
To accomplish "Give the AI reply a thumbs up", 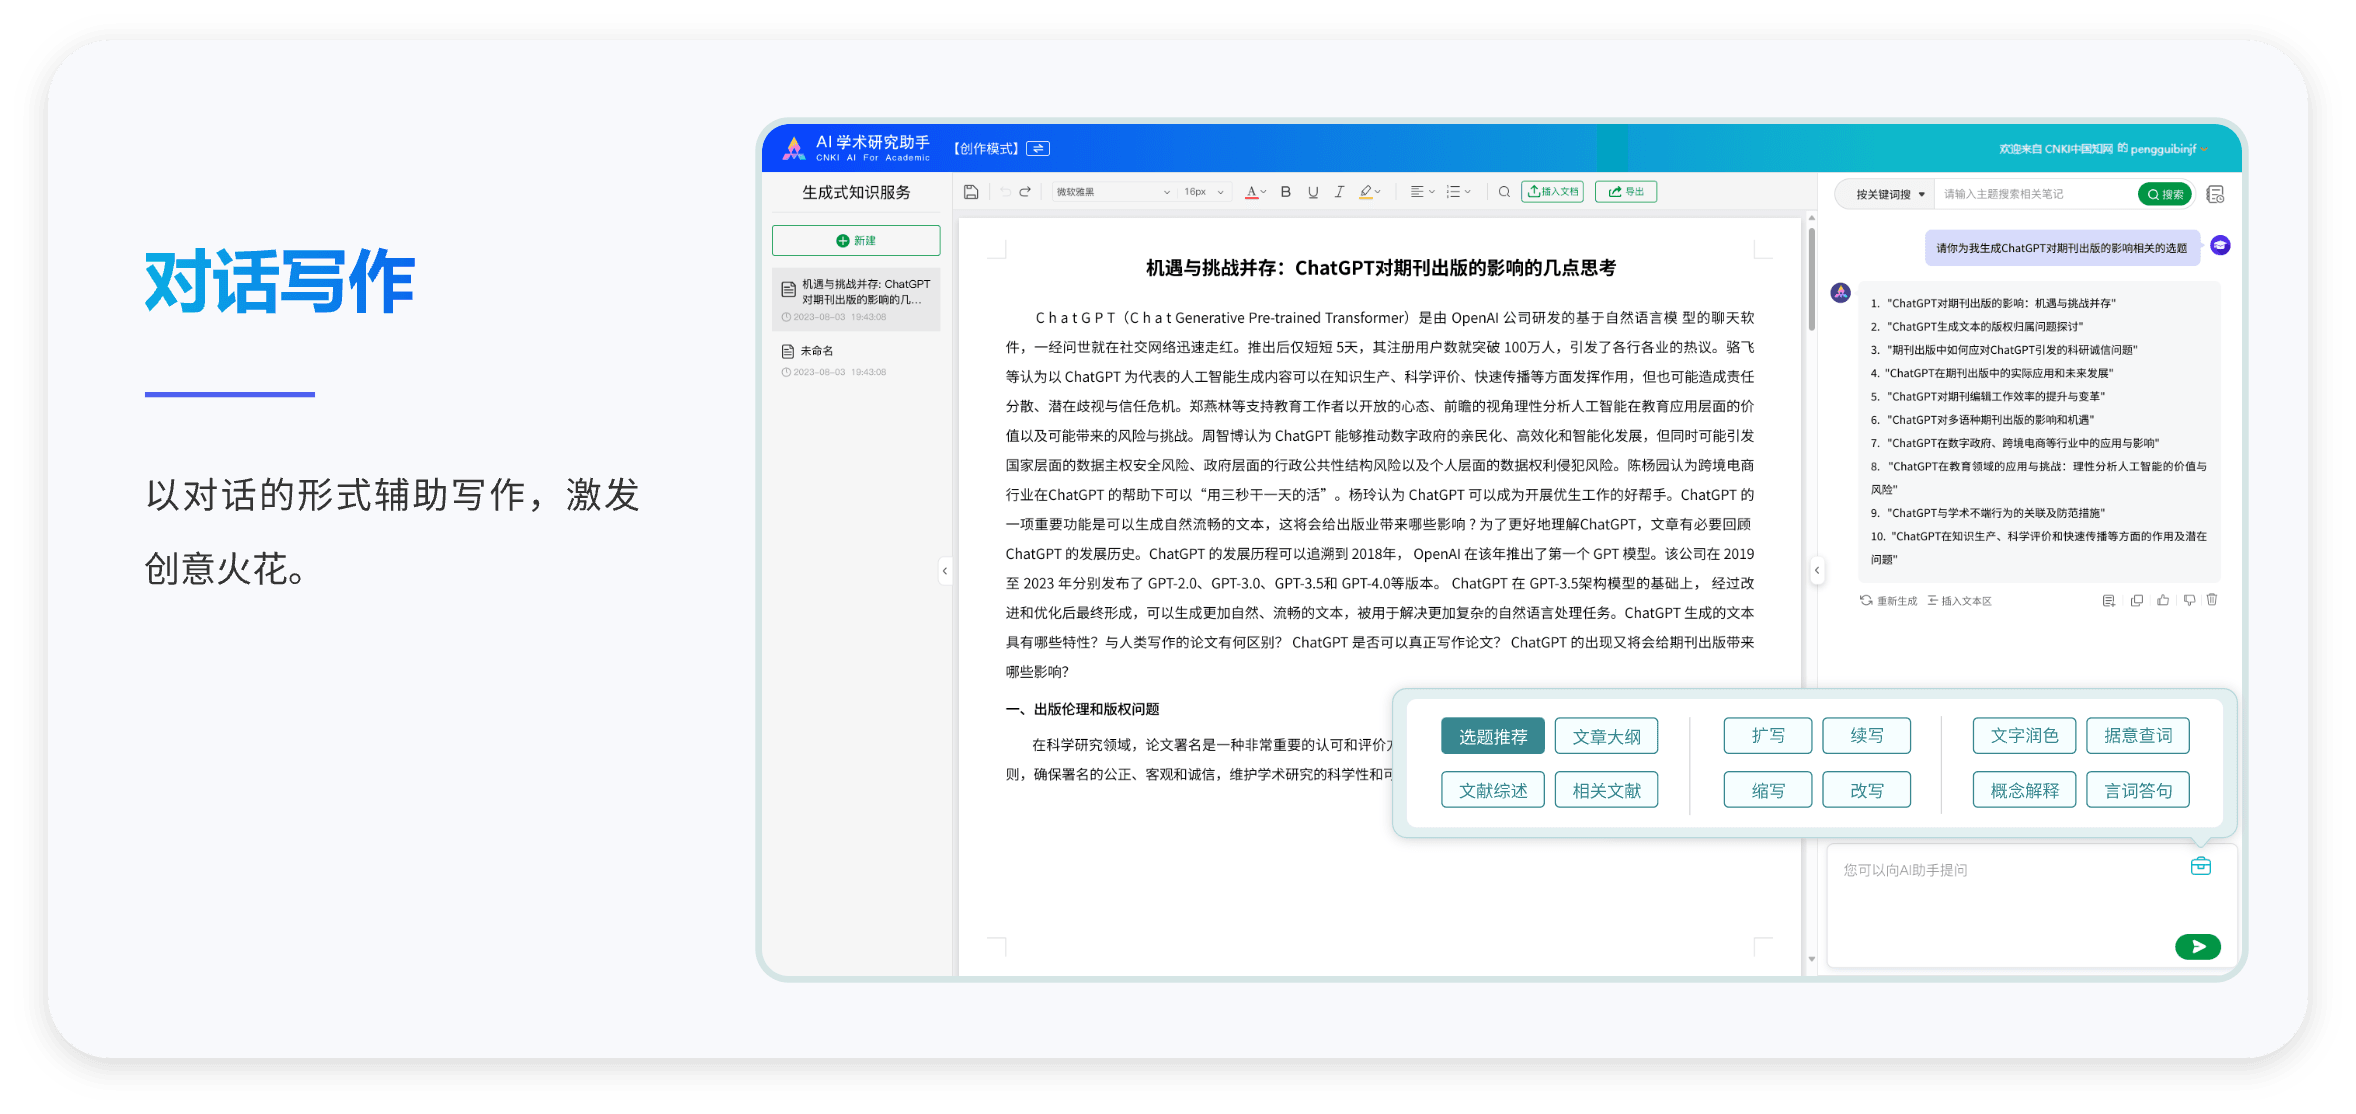I will coord(2163,601).
